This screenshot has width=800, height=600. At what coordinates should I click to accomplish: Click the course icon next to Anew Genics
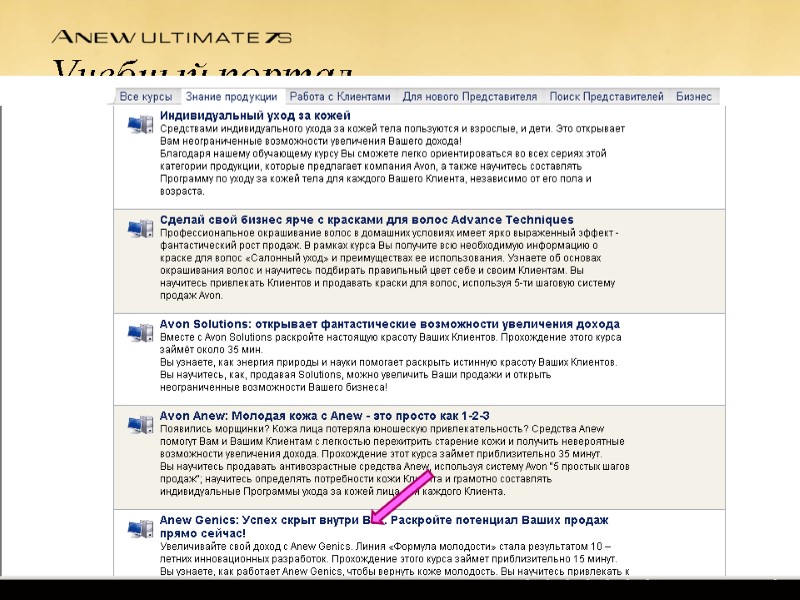click(x=140, y=529)
